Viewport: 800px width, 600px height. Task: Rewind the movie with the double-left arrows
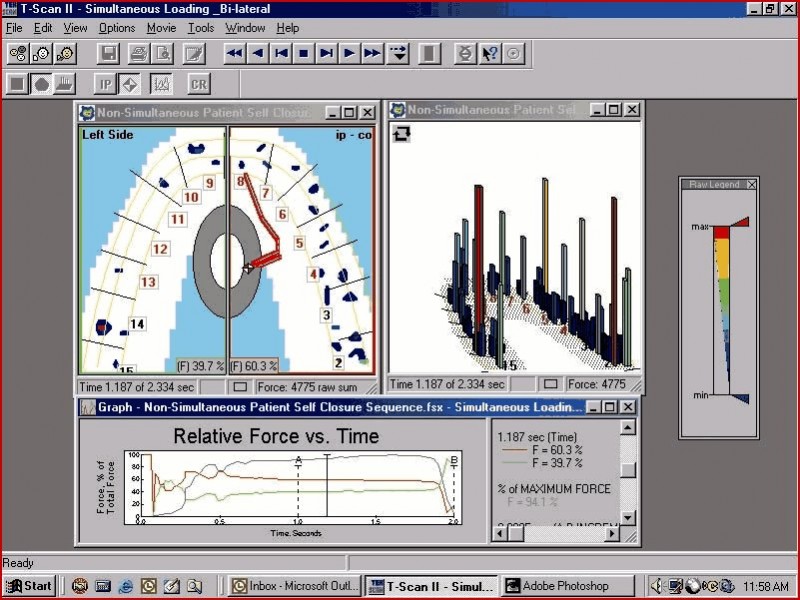[235, 53]
